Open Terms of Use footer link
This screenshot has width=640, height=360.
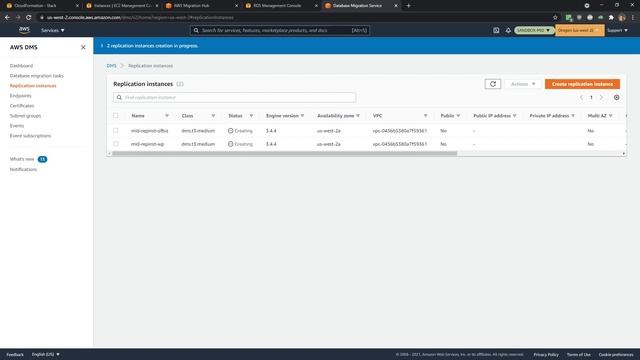(578, 354)
